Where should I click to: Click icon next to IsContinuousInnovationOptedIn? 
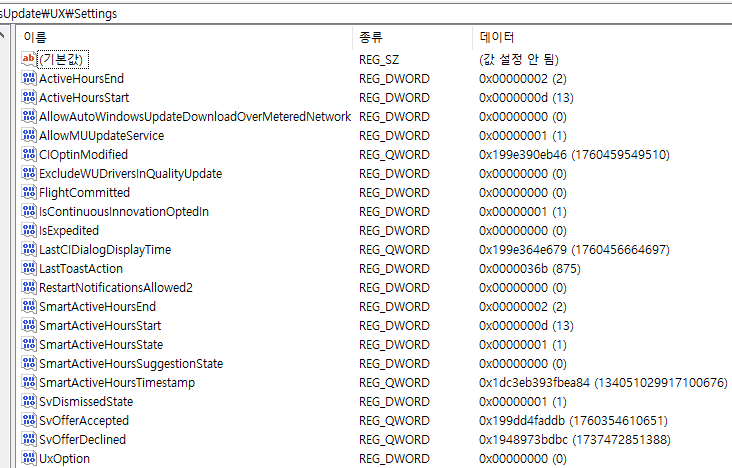click(x=28, y=211)
